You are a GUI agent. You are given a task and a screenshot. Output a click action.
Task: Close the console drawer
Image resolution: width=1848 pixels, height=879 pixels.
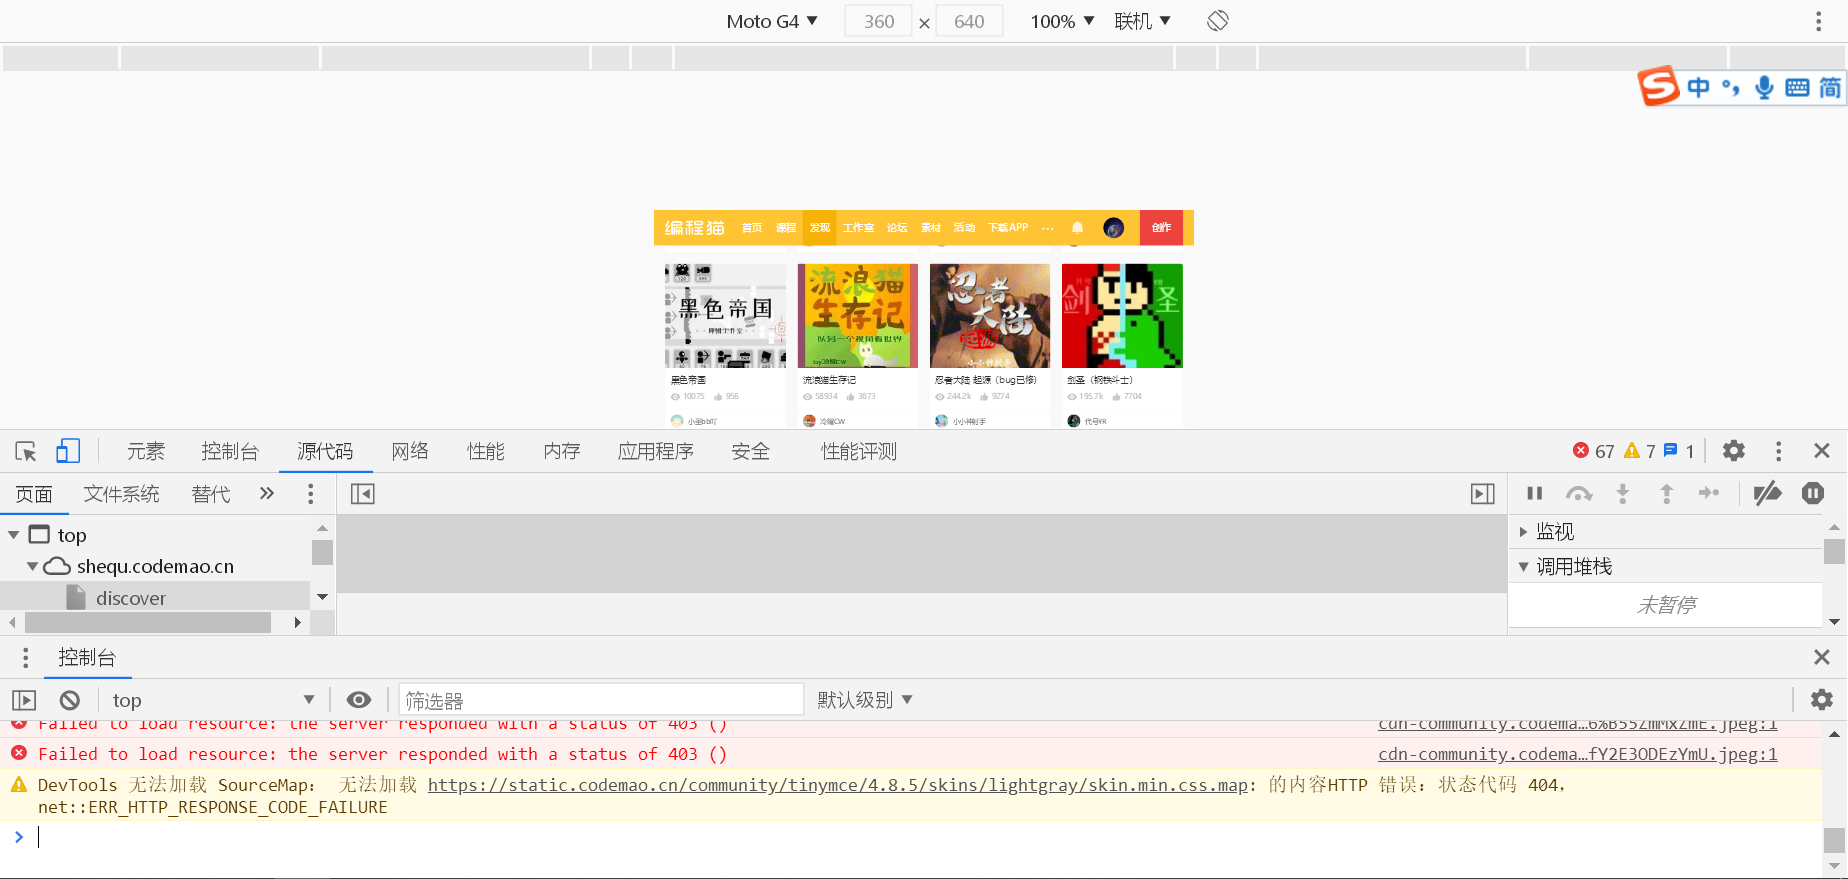tap(1822, 657)
